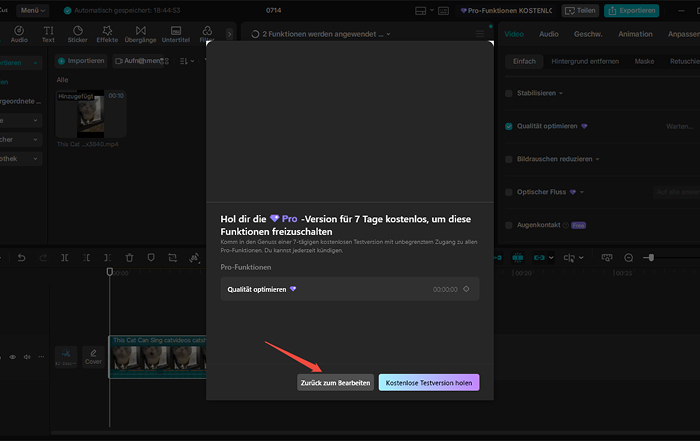Switch to the Video properties tab

point(514,34)
